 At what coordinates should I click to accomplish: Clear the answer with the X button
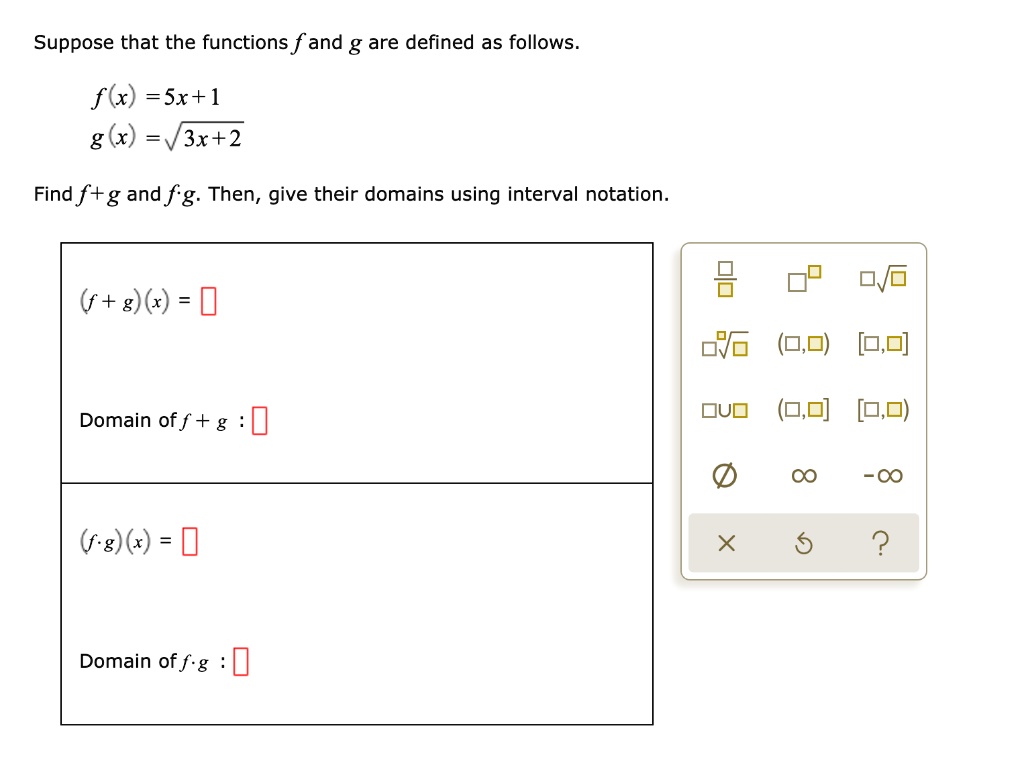(x=727, y=543)
